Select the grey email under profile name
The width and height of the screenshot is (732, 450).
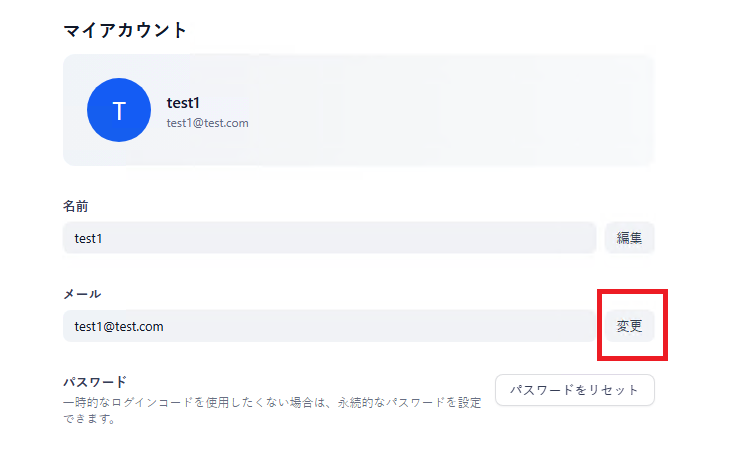point(207,123)
